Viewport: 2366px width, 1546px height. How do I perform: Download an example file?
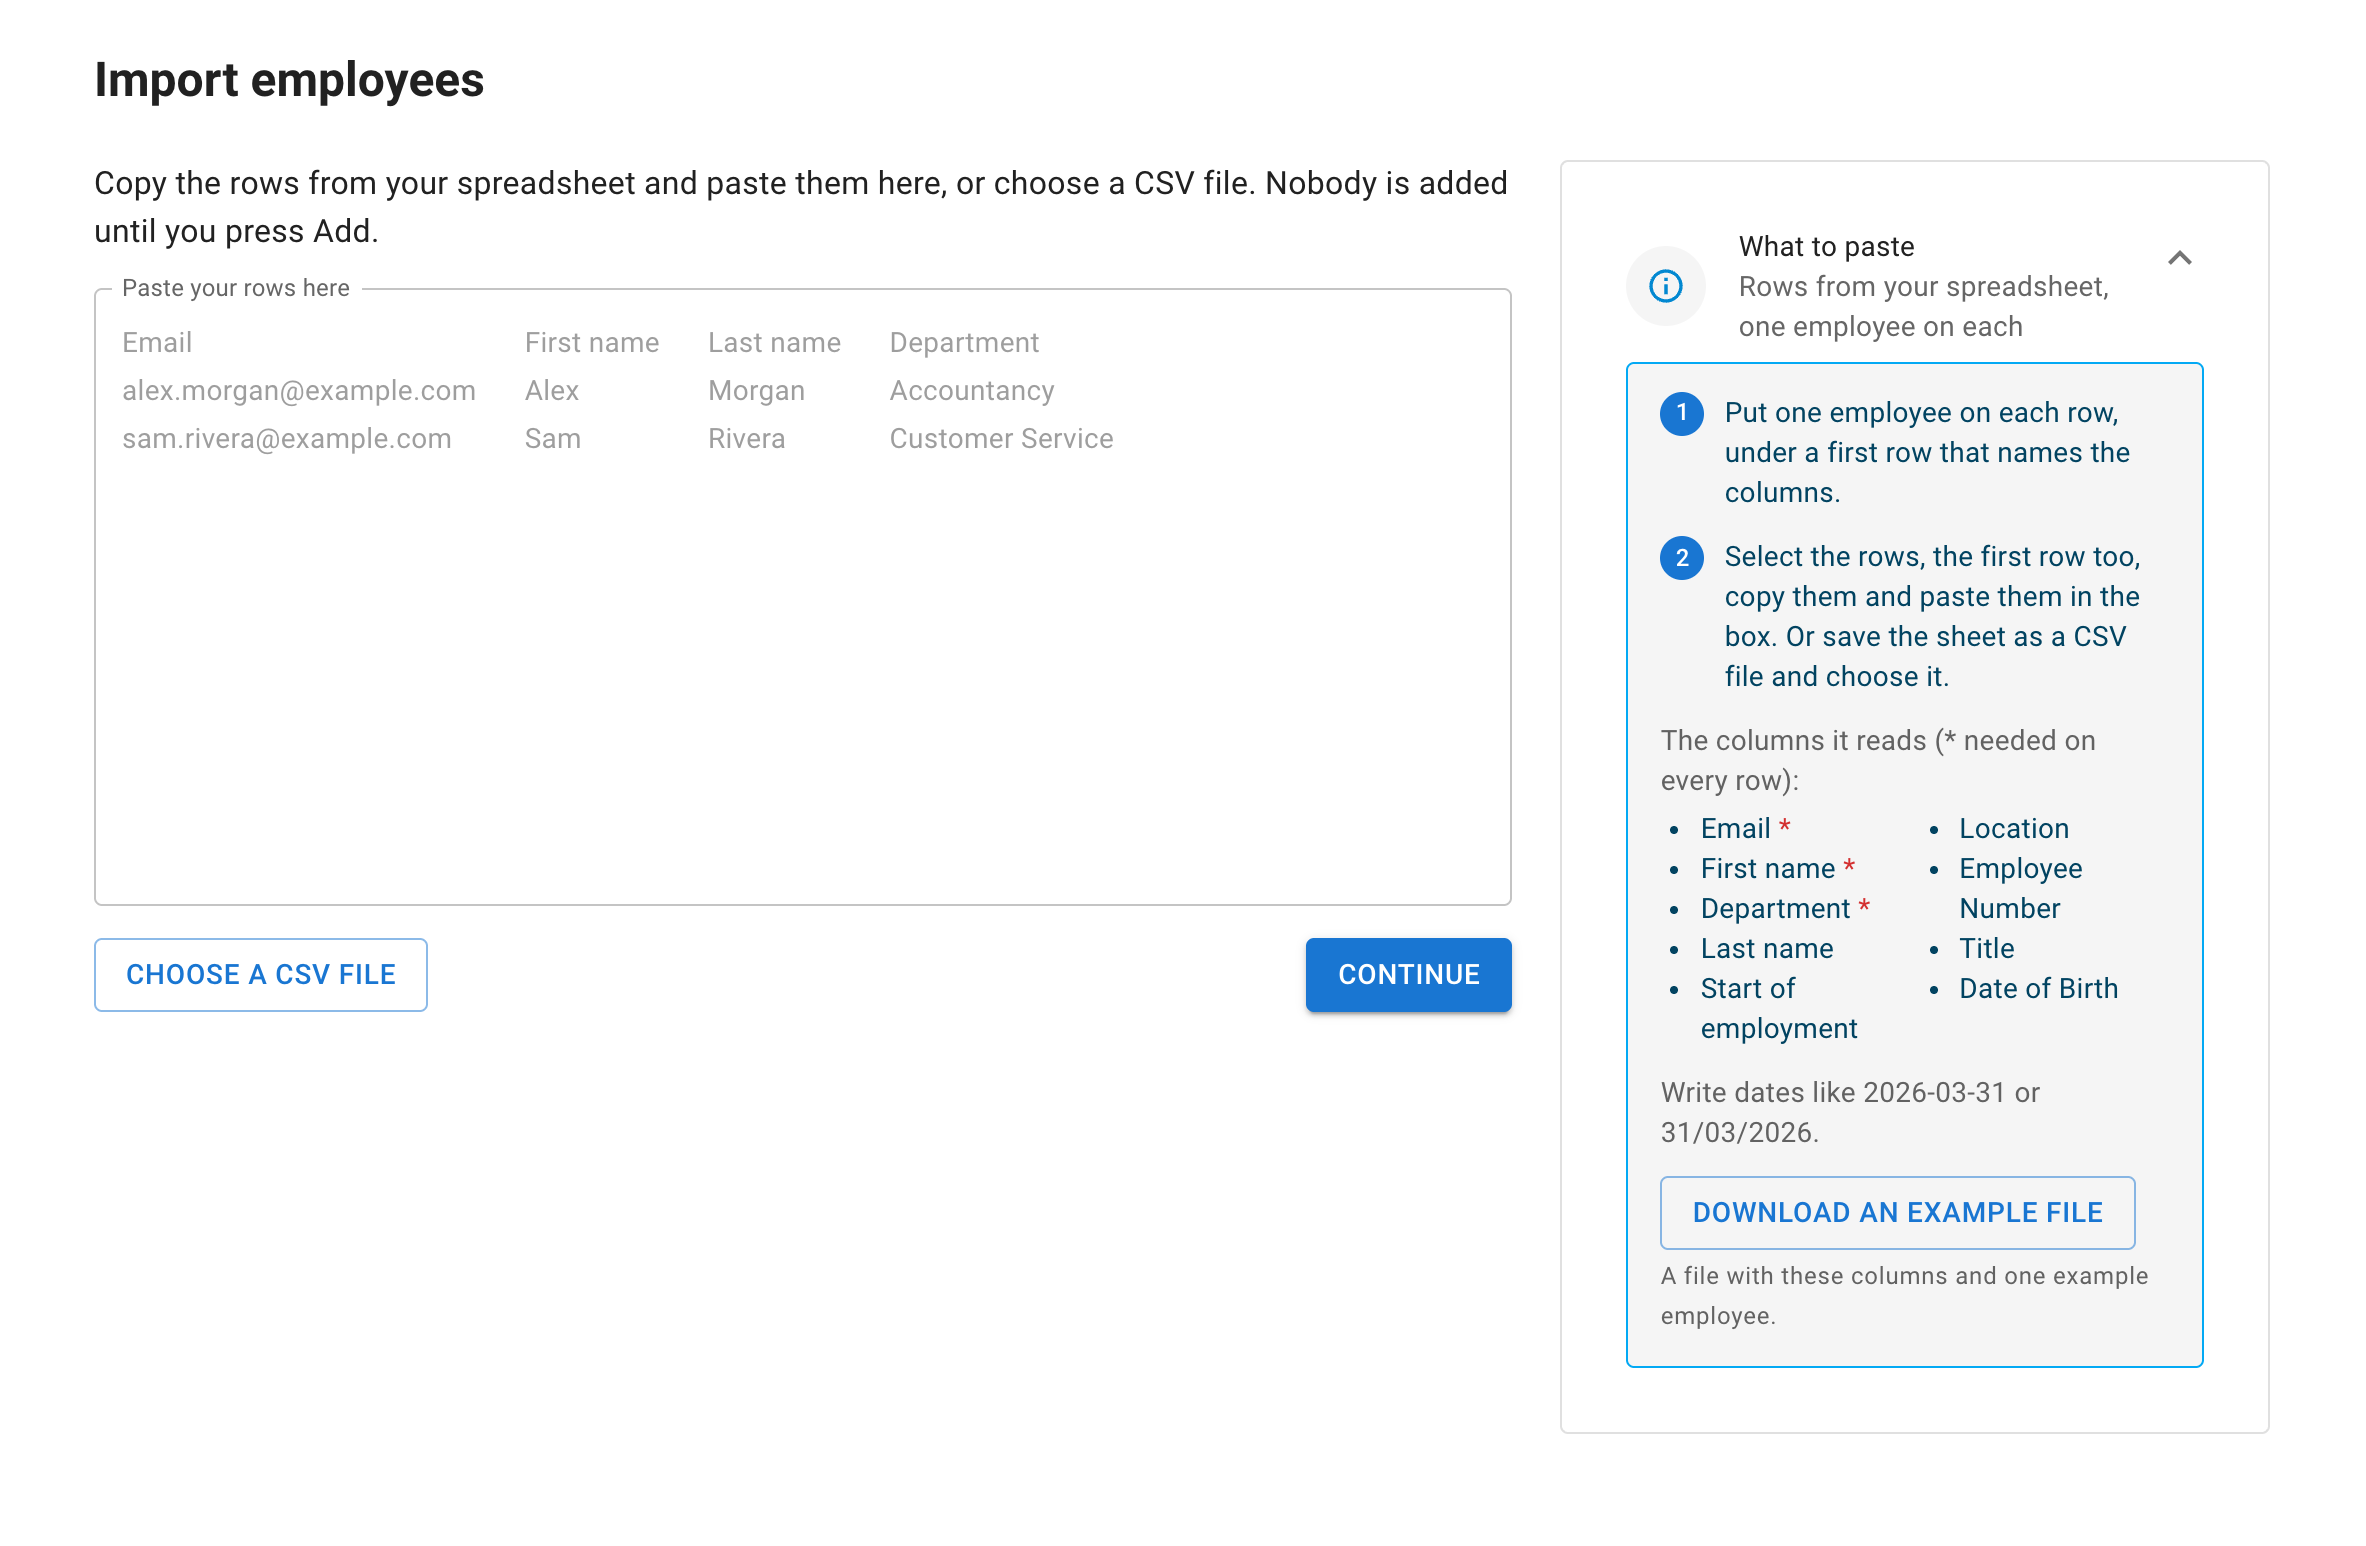click(x=1897, y=1212)
